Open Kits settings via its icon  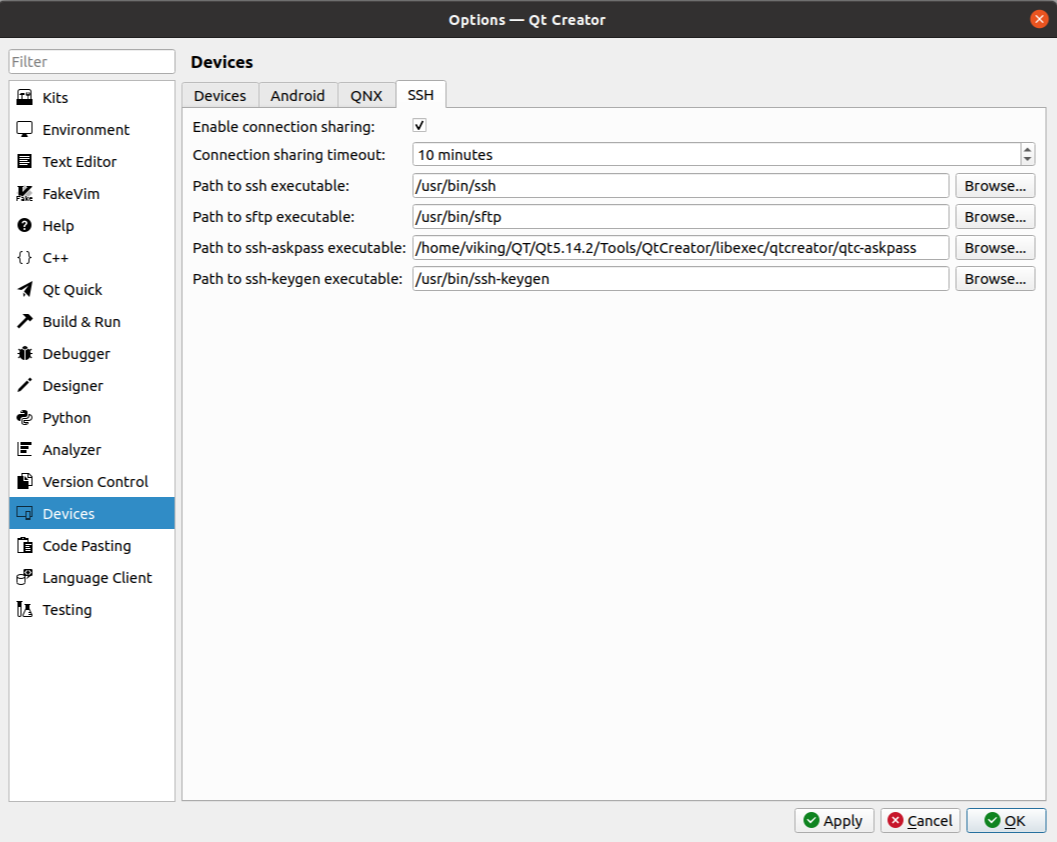pos(24,97)
